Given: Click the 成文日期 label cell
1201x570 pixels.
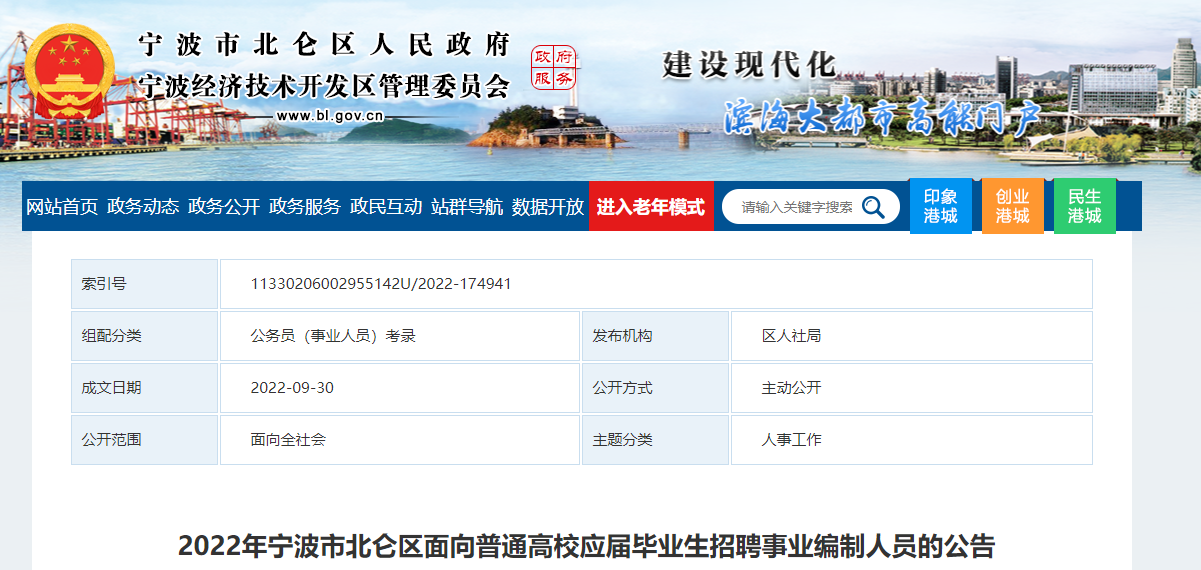Looking at the screenshot, I should pos(145,388).
